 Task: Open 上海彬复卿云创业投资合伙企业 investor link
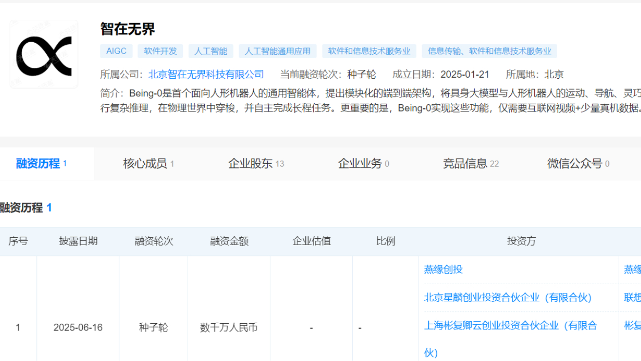point(511,339)
